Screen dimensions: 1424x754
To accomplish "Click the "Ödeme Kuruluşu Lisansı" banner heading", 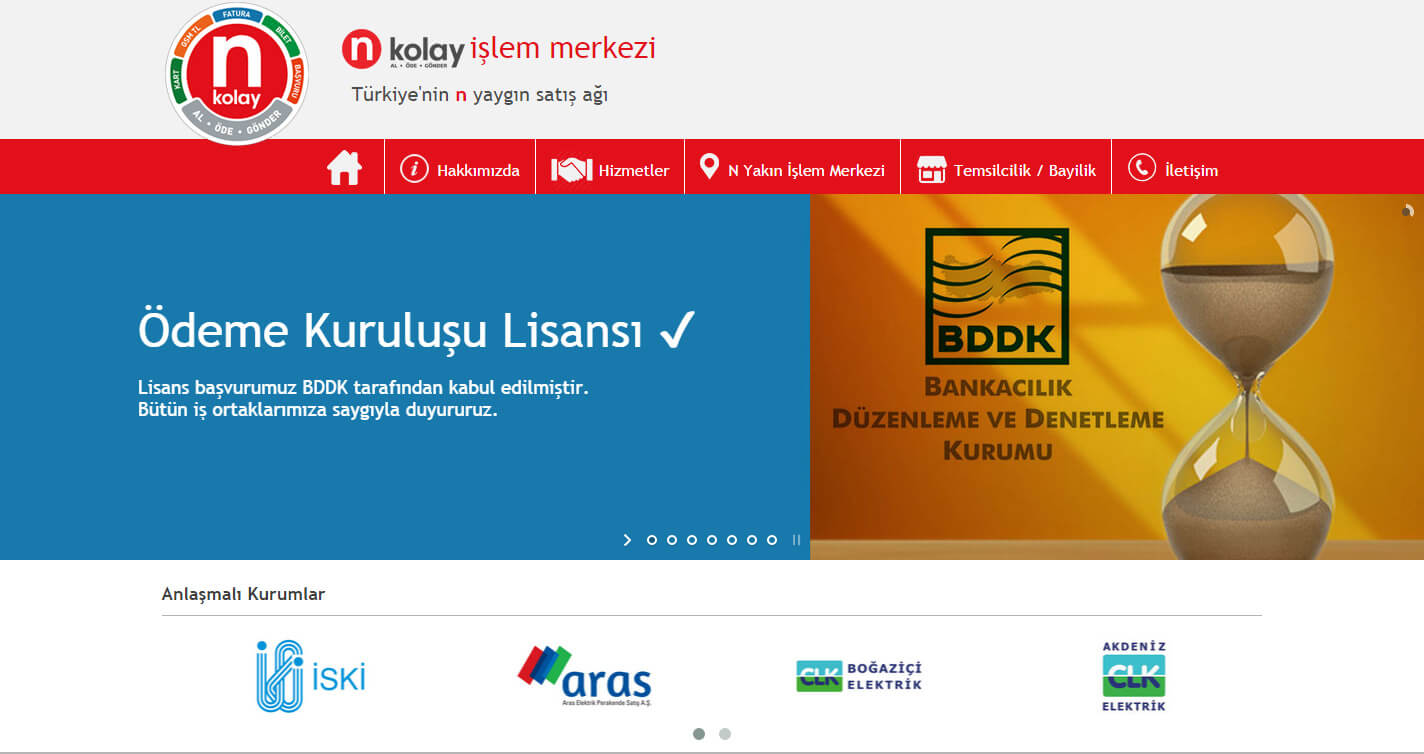I will point(417,330).
